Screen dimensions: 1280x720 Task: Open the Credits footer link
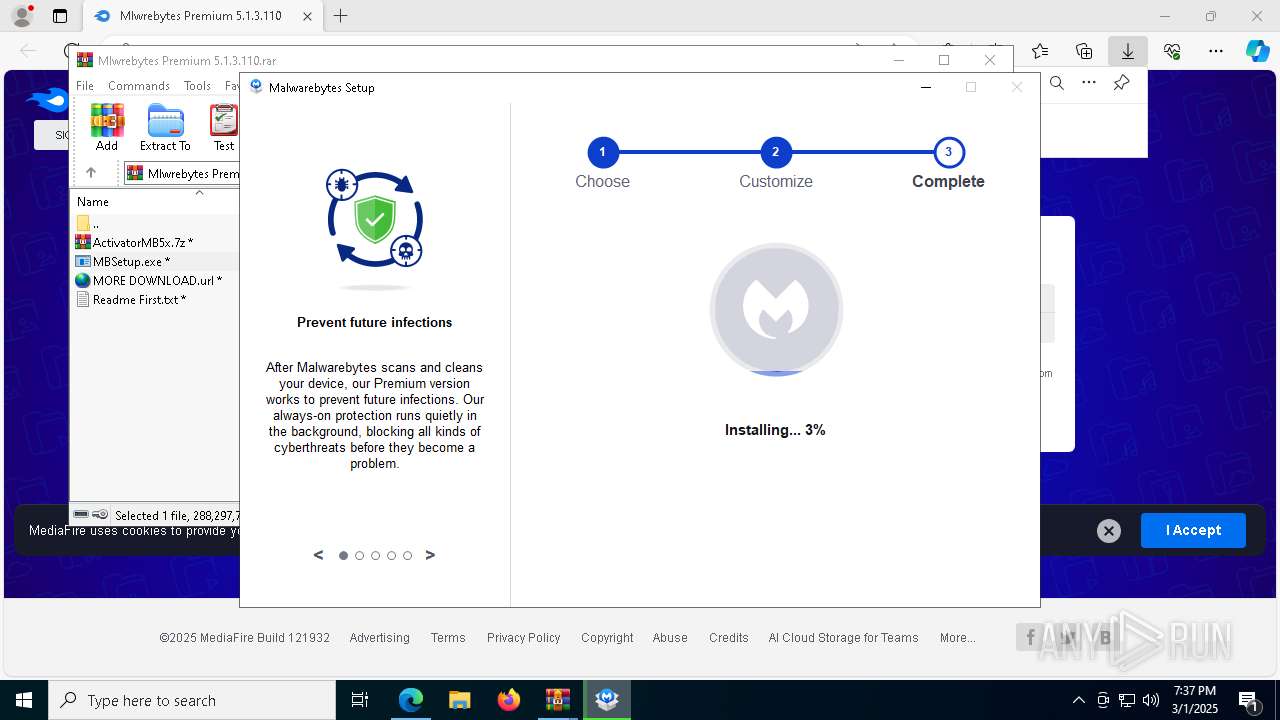tap(728, 638)
